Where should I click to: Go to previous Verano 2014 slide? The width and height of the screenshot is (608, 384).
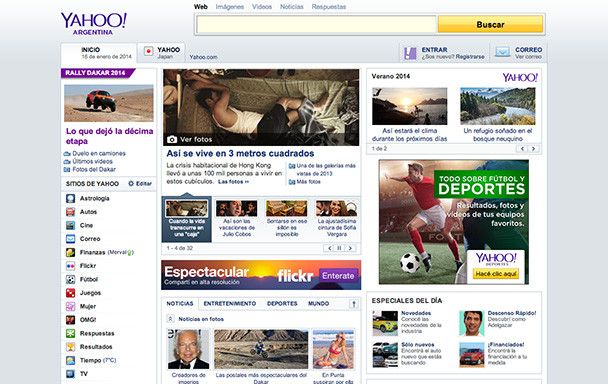coord(522,149)
